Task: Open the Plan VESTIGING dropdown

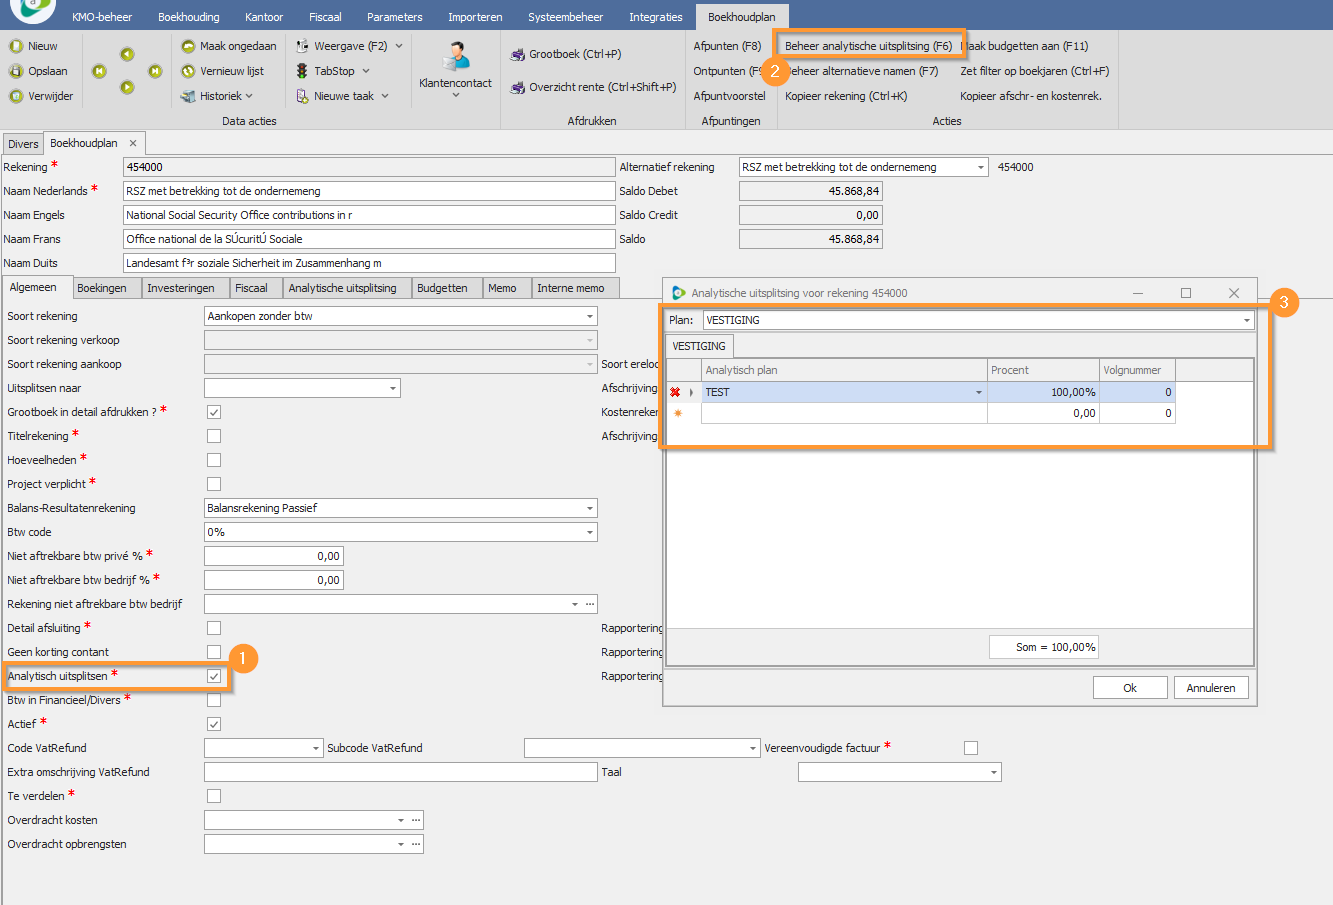Action: click(x=1246, y=320)
